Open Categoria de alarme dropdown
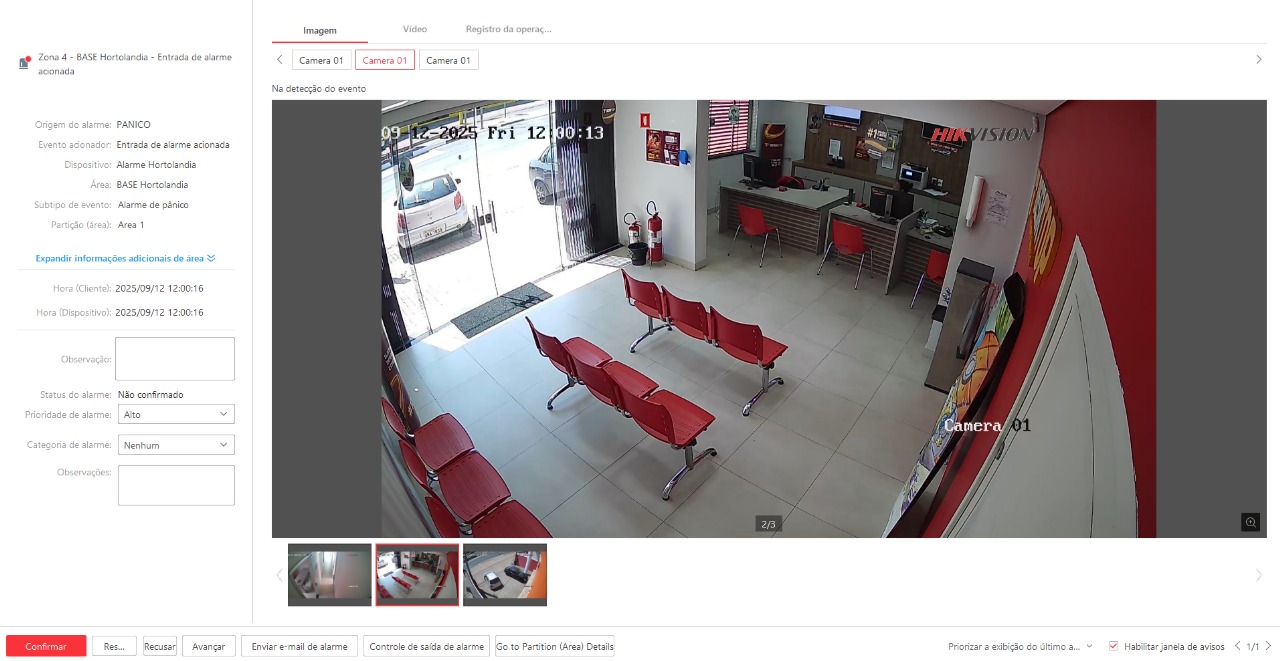The image size is (1280, 661). pyautogui.click(x=176, y=445)
